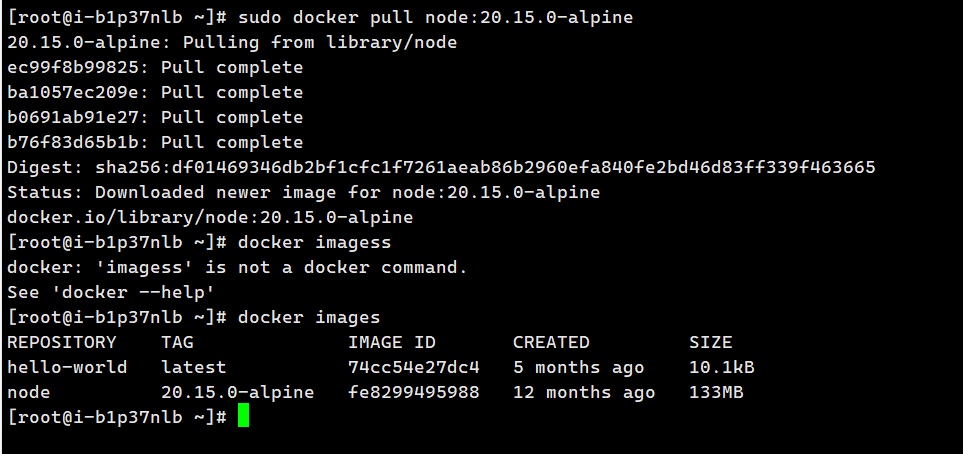The height and width of the screenshot is (454, 963).
Task: Click the mistyped 'docker imagess' command
Action: pos(315,242)
